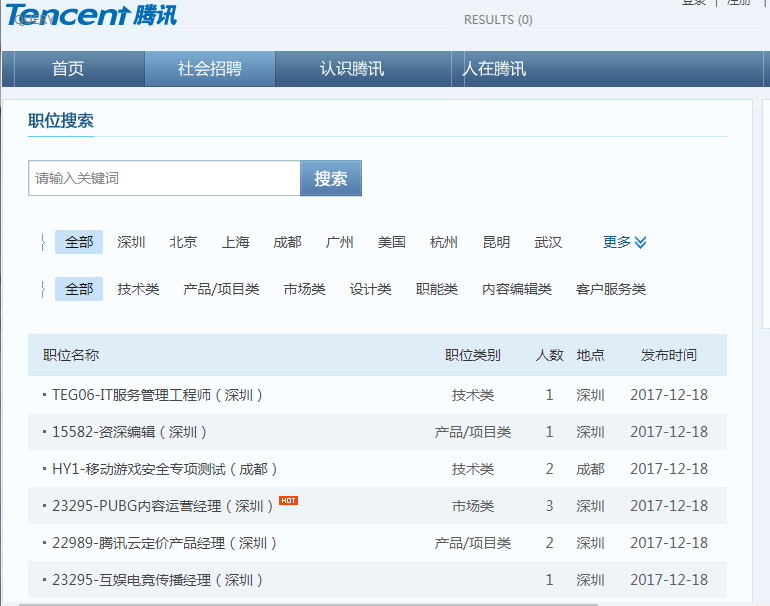This screenshot has width=770, height=606.
Task: Filter jobs by location 杭州
Action: [x=443, y=242]
